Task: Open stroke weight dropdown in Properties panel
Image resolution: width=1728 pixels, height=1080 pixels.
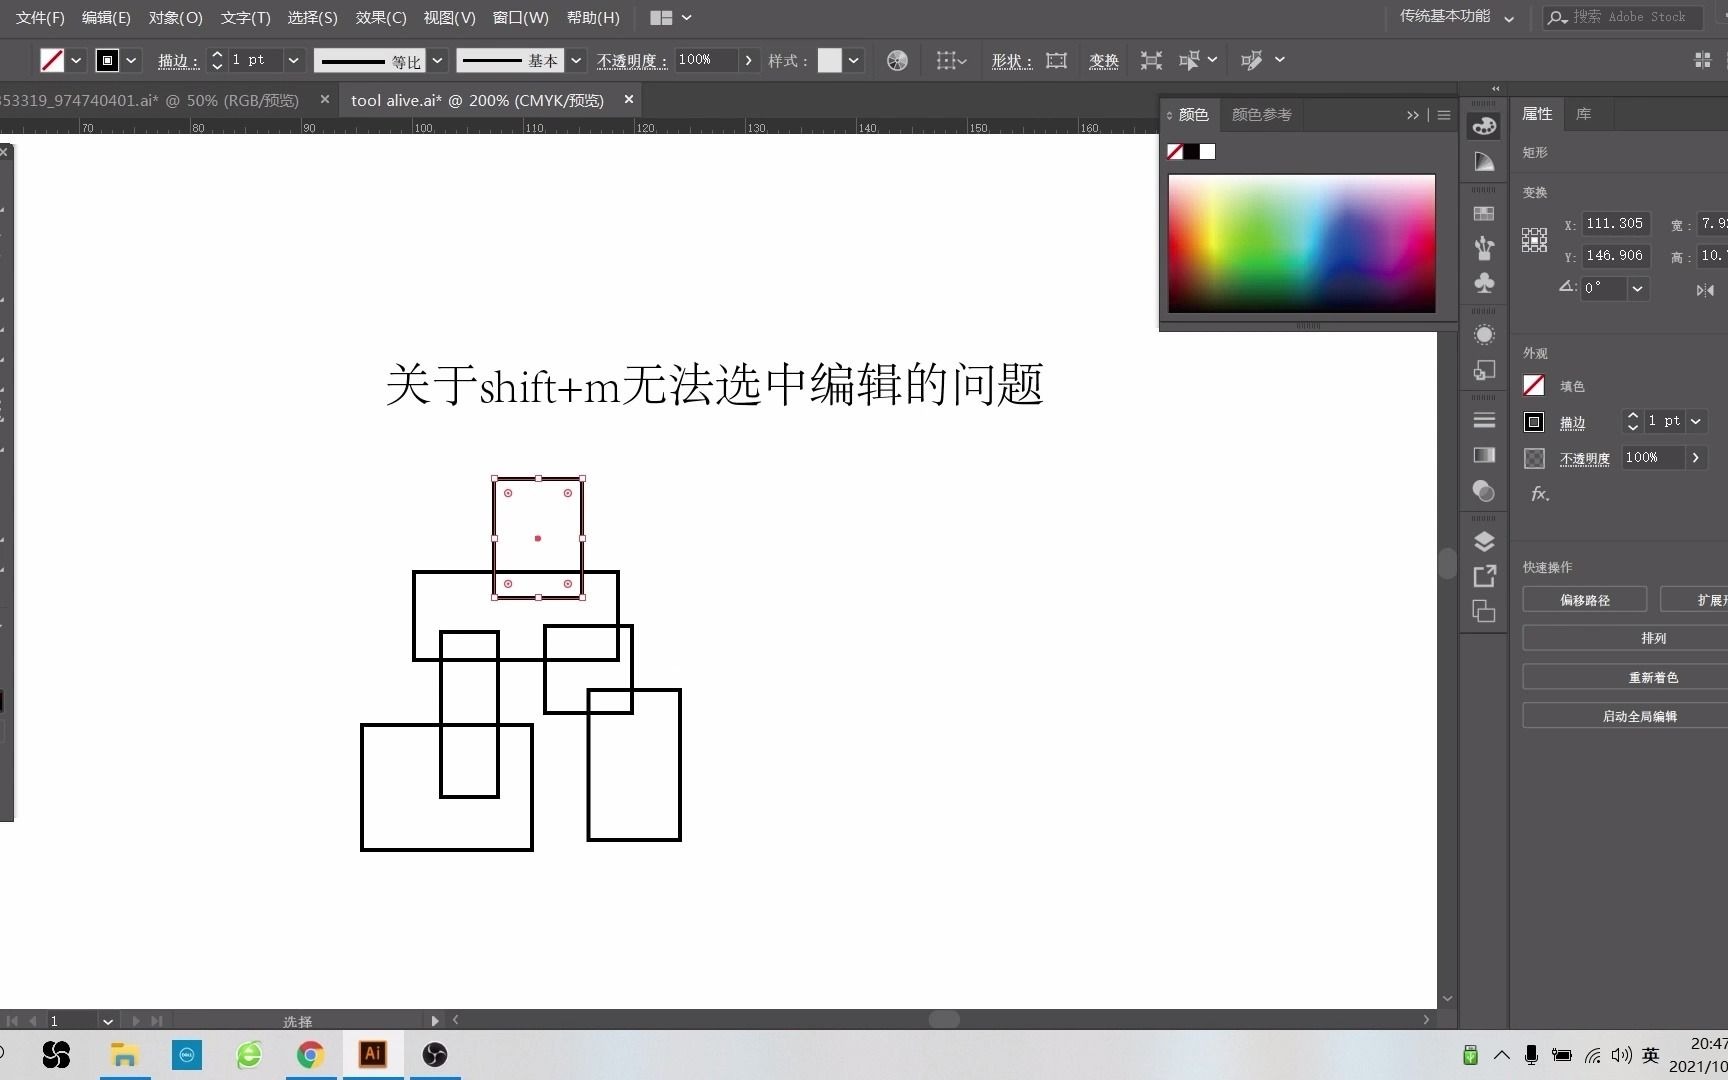Action: (x=1696, y=422)
